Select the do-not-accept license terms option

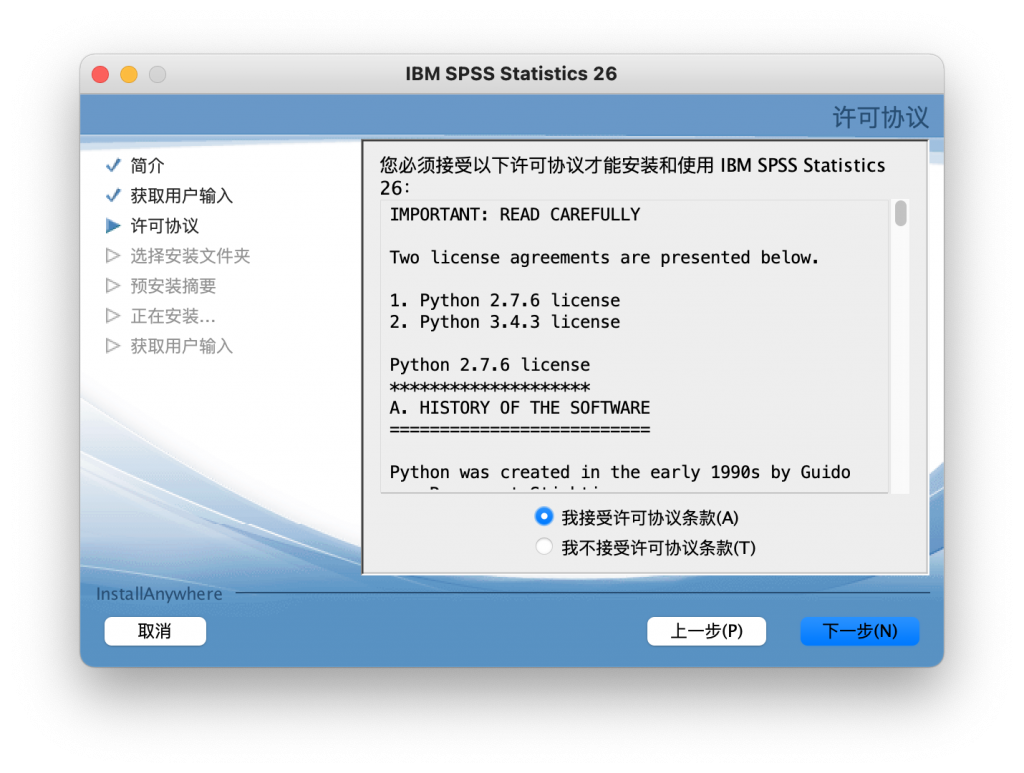point(543,546)
